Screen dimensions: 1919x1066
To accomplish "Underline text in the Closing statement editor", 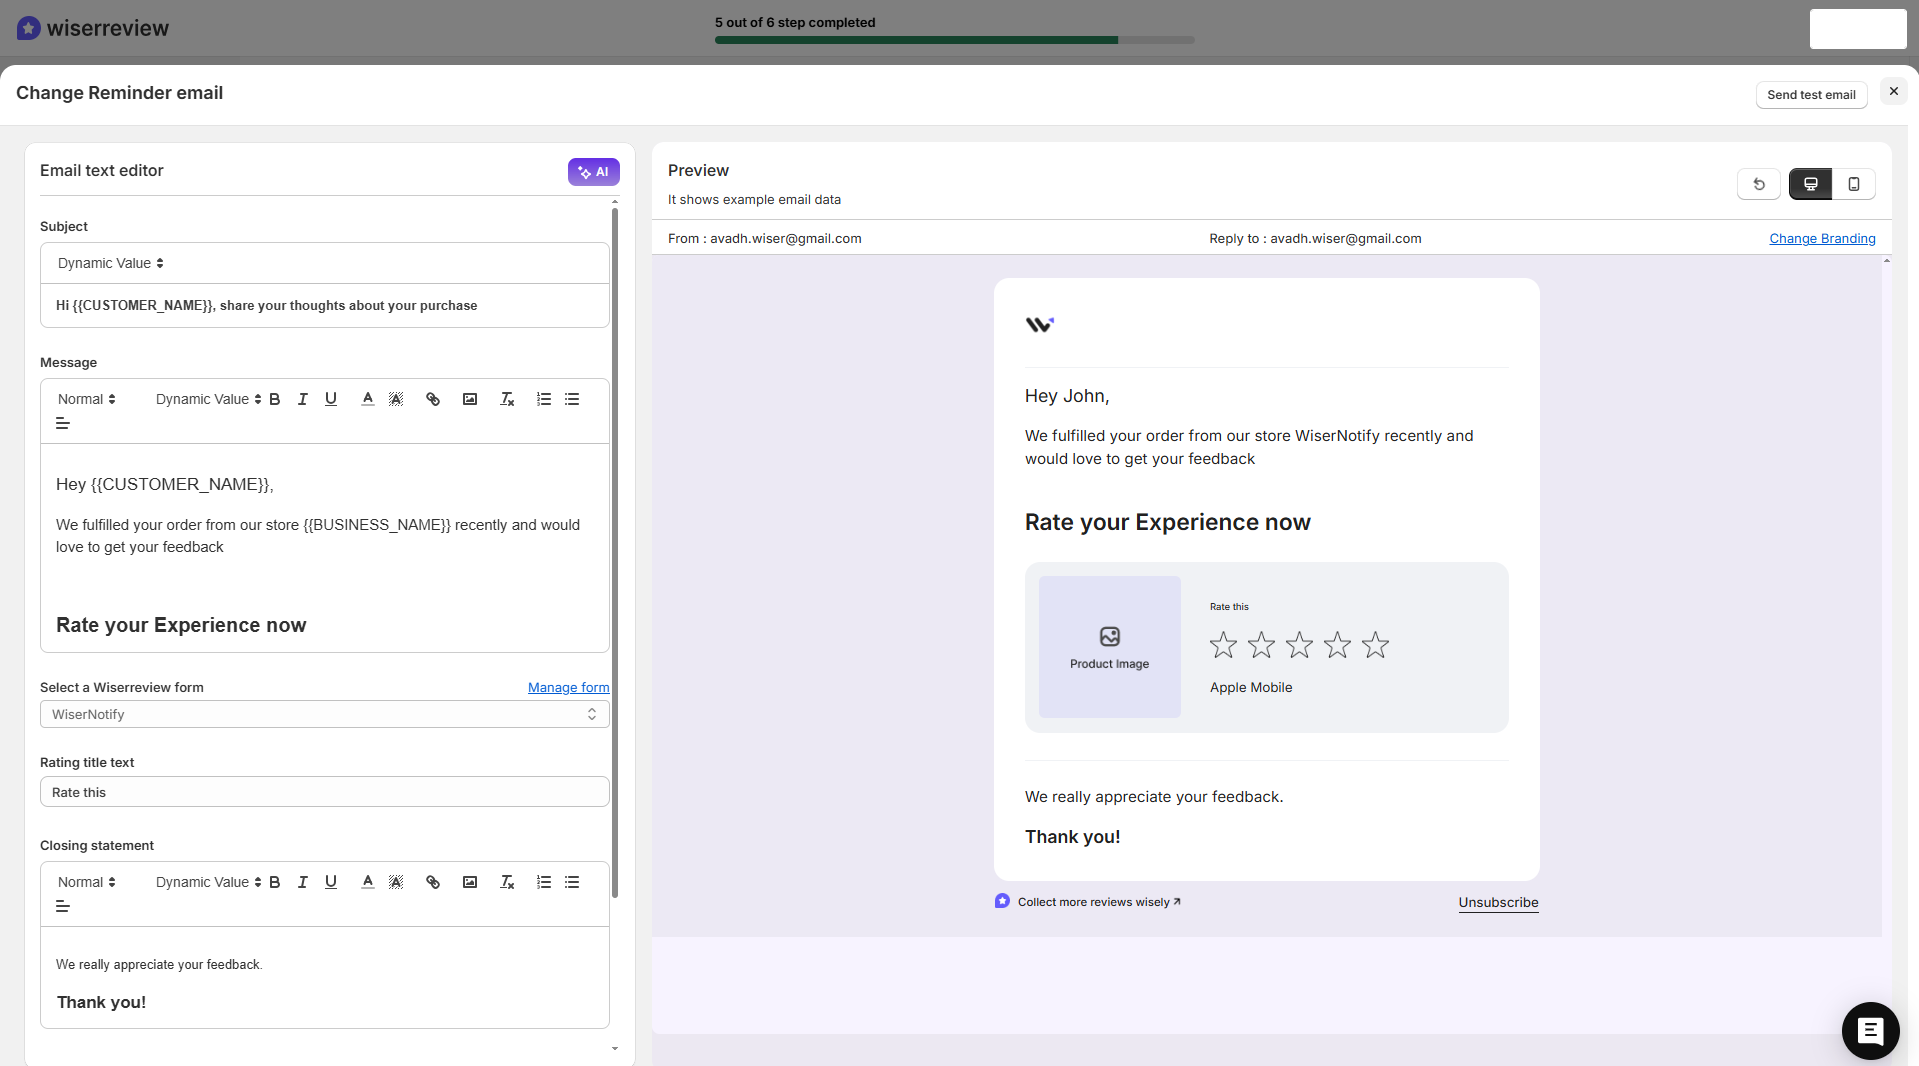I will point(330,882).
